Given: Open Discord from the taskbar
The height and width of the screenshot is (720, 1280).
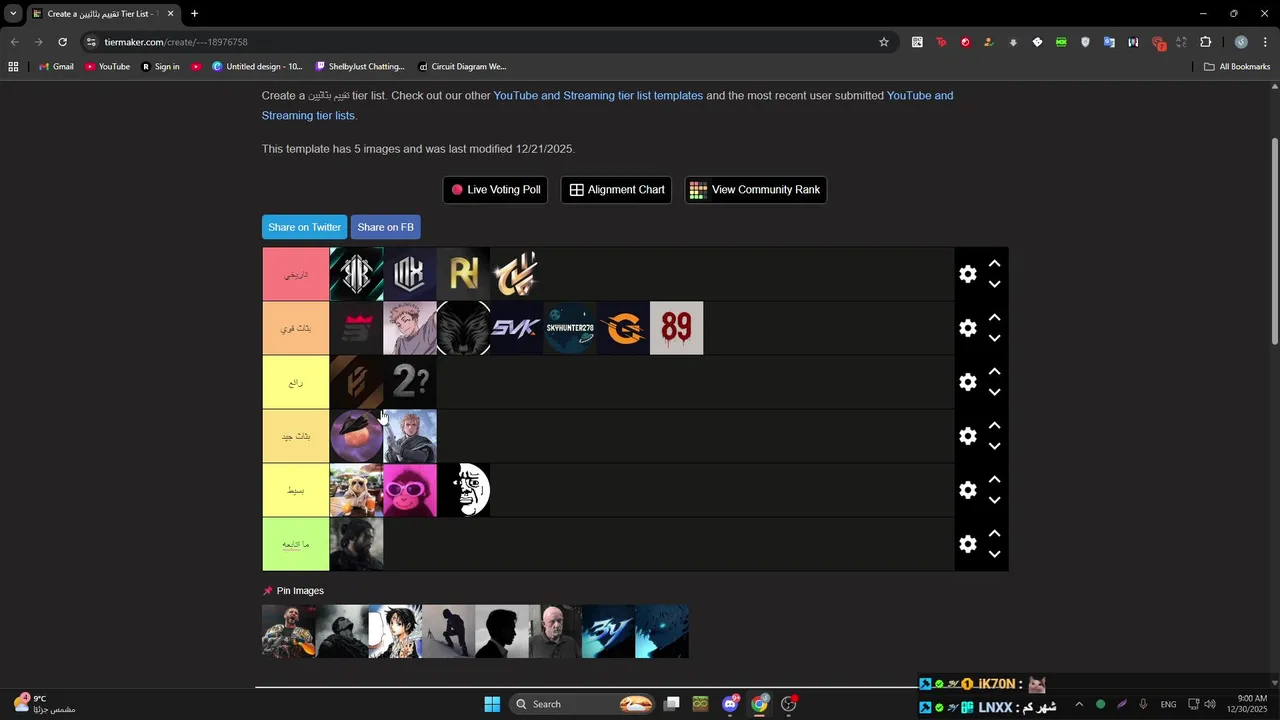Looking at the screenshot, I should [730, 704].
